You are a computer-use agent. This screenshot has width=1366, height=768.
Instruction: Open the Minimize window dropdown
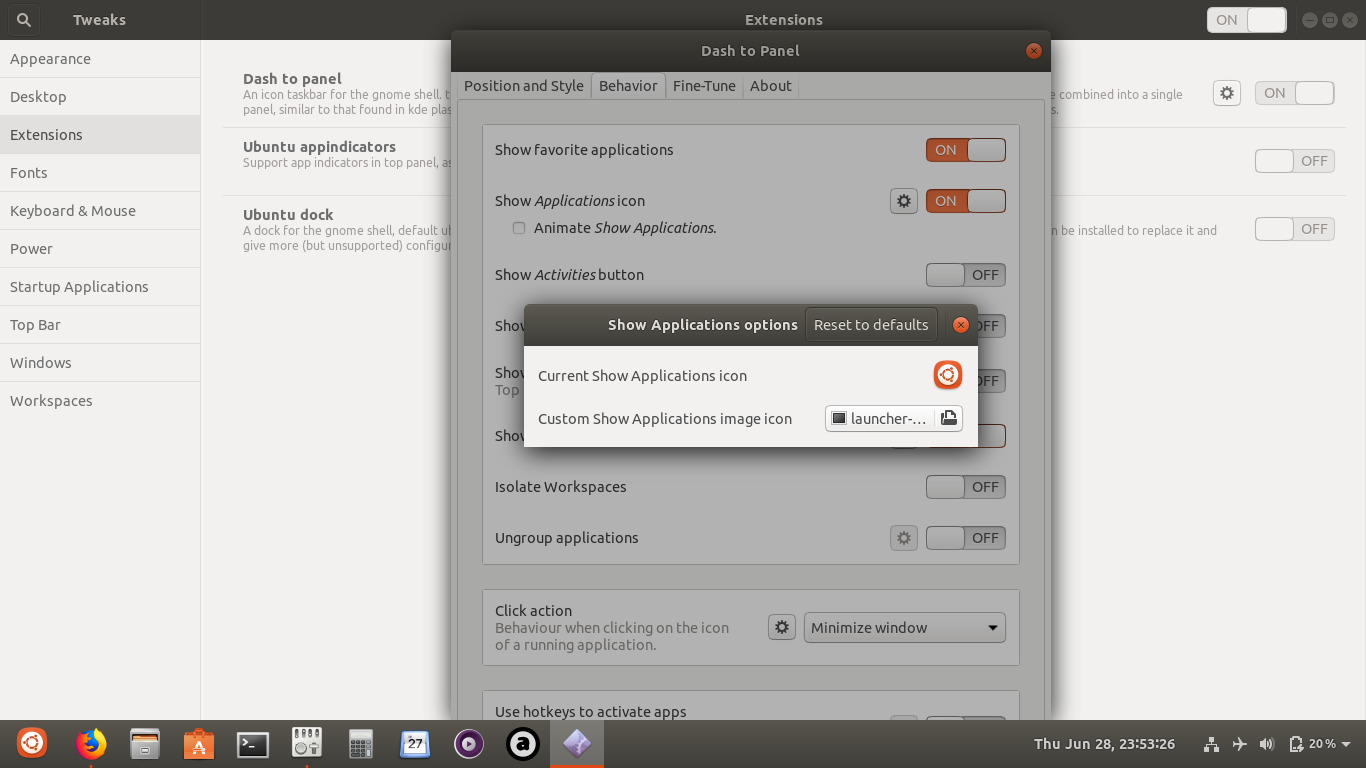(x=903, y=627)
